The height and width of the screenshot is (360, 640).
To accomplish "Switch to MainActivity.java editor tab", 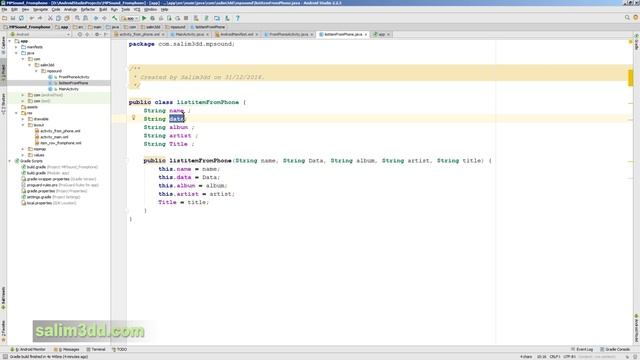I will click(x=189, y=35).
